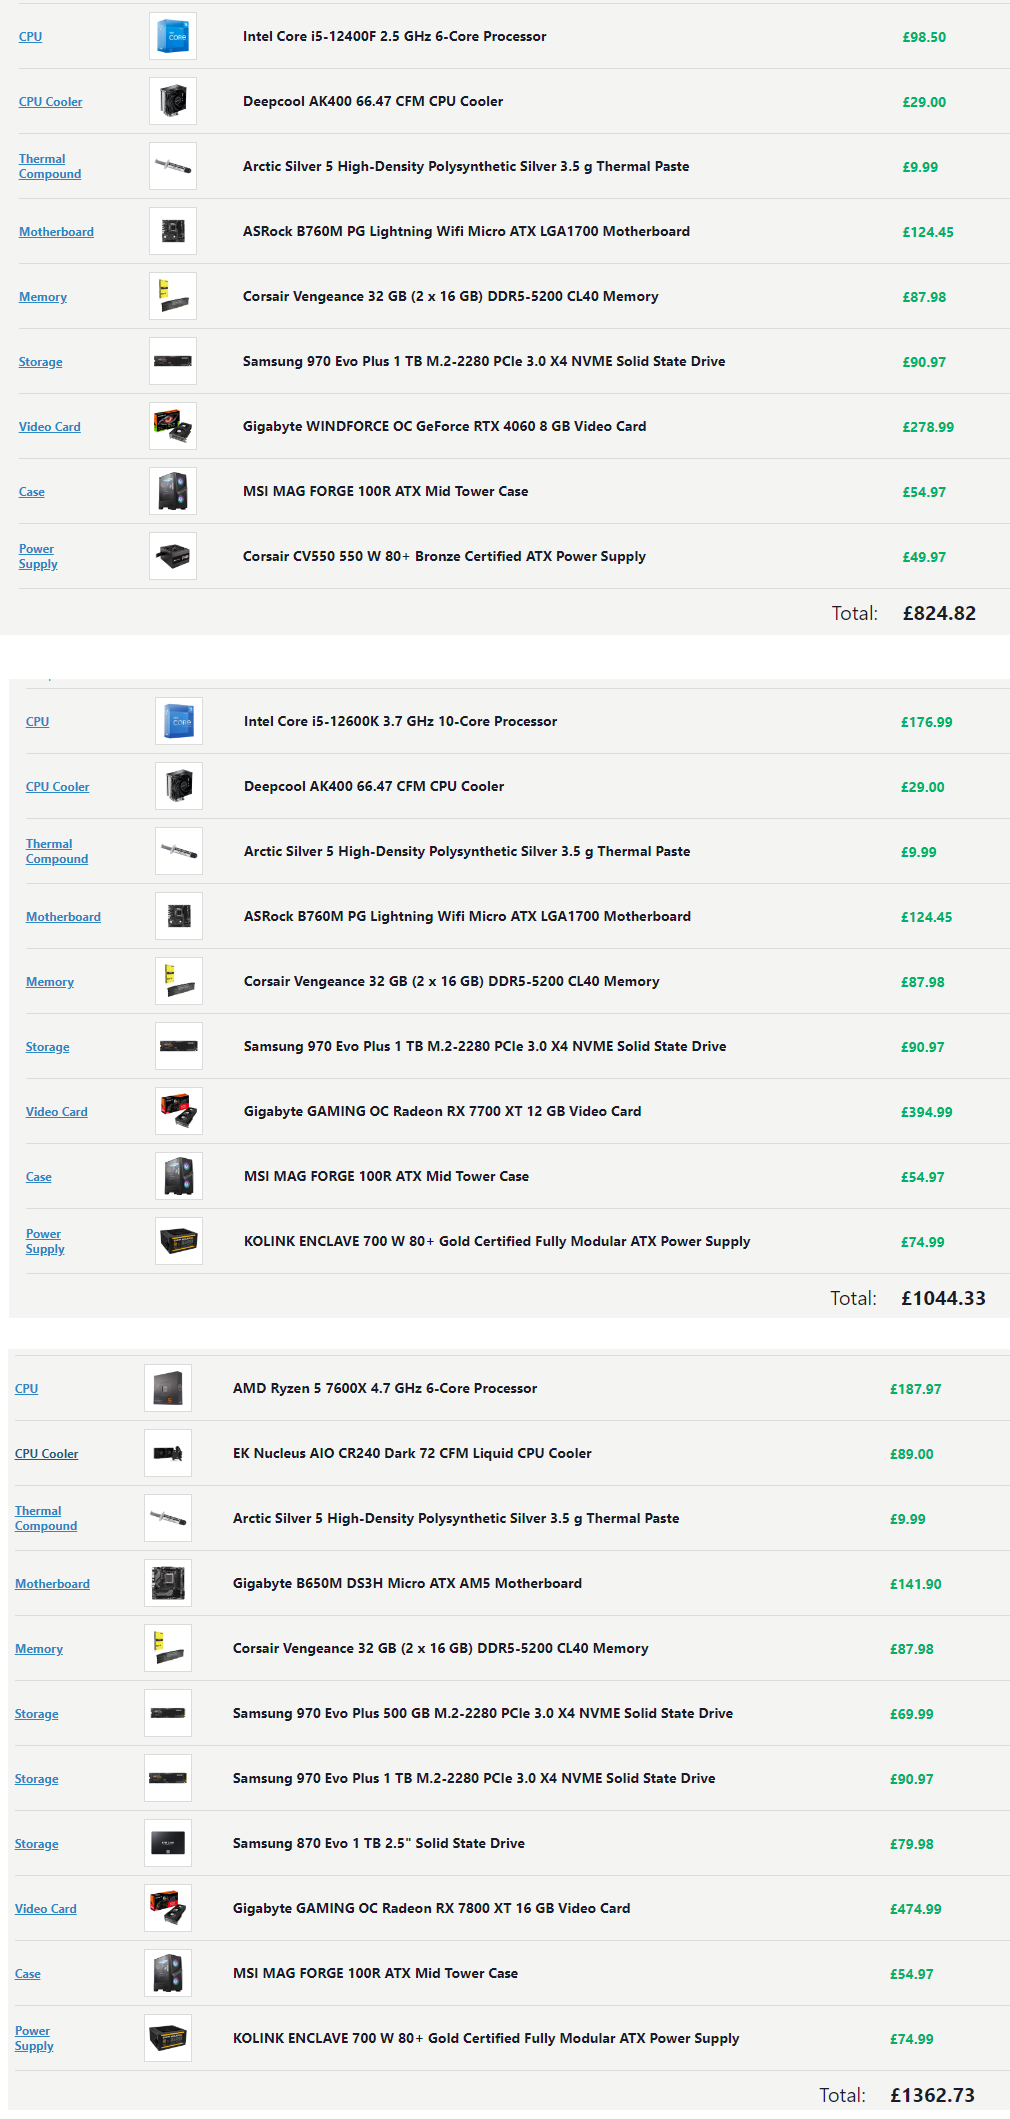Select the AMD Ryzen 5 7600X product name

click(385, 1389)
